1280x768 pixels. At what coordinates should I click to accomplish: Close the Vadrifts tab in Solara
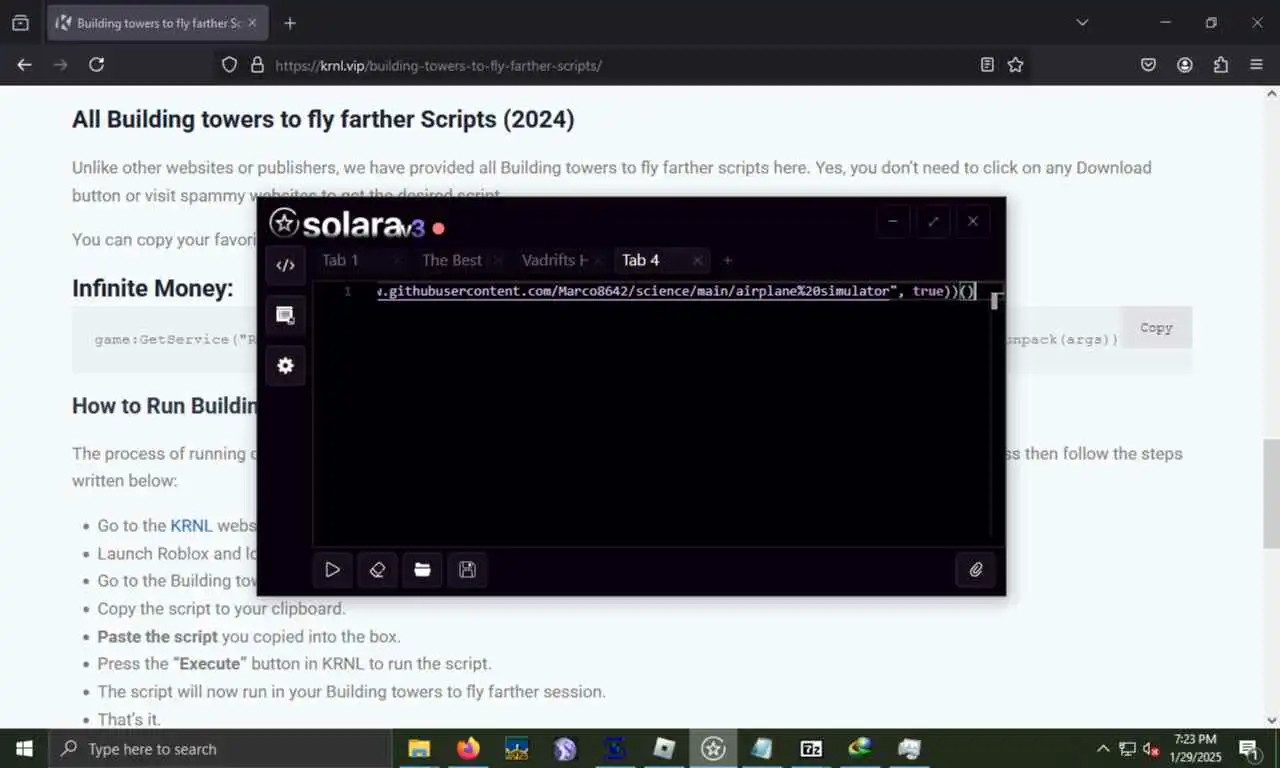click(x=597, y=260)
